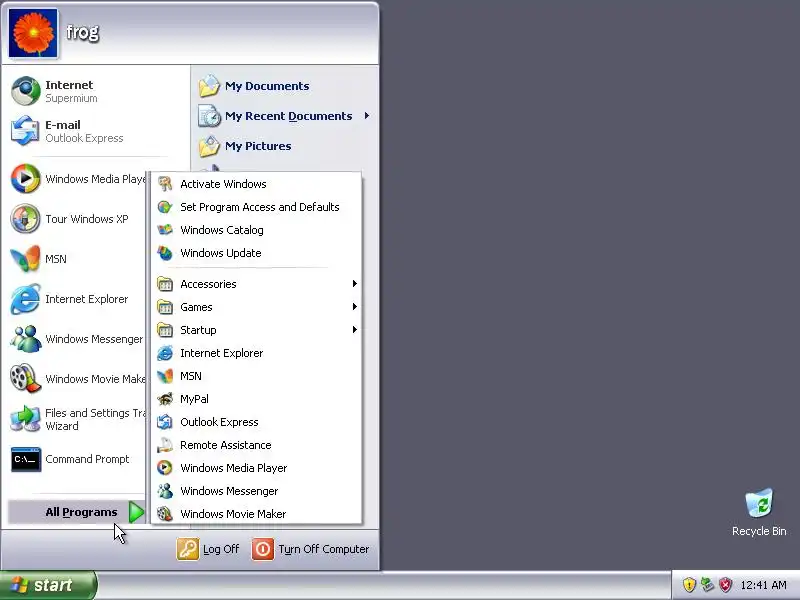This screenshot has height=600, width=800.
Task: Click the 'Remote Assistance' label
Action: pos(226,445)
